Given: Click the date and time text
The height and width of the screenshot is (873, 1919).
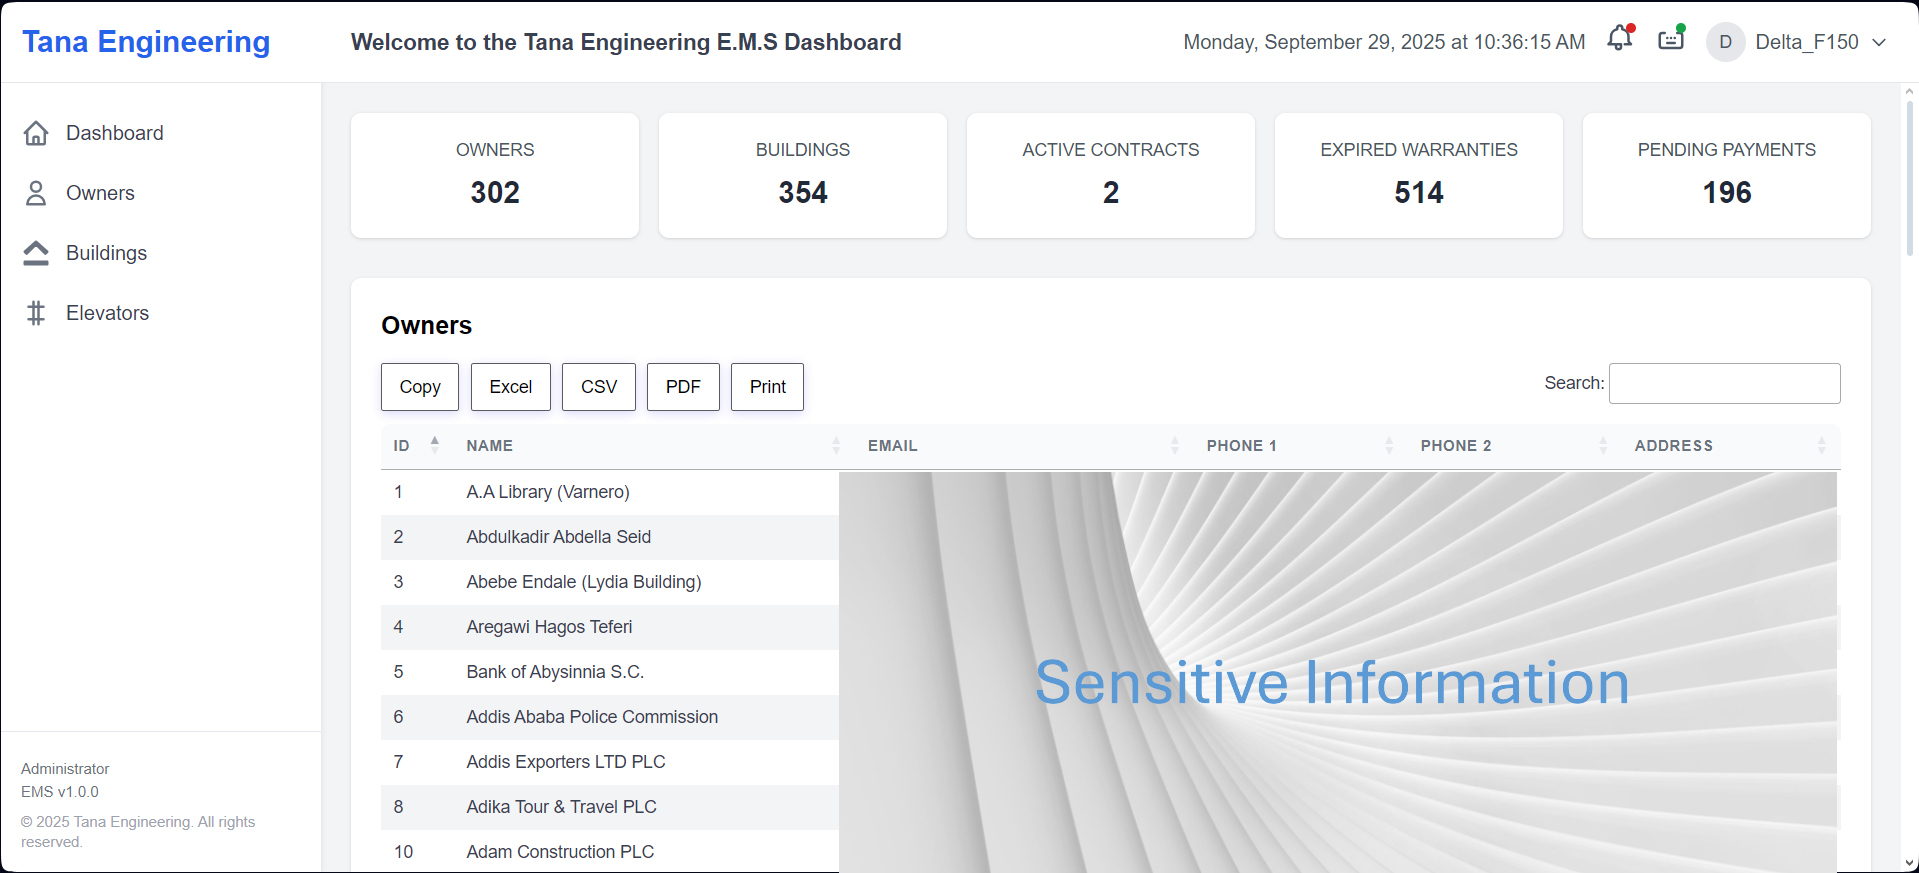Looking at the screenshot, I should click(x=1384, y=42).
